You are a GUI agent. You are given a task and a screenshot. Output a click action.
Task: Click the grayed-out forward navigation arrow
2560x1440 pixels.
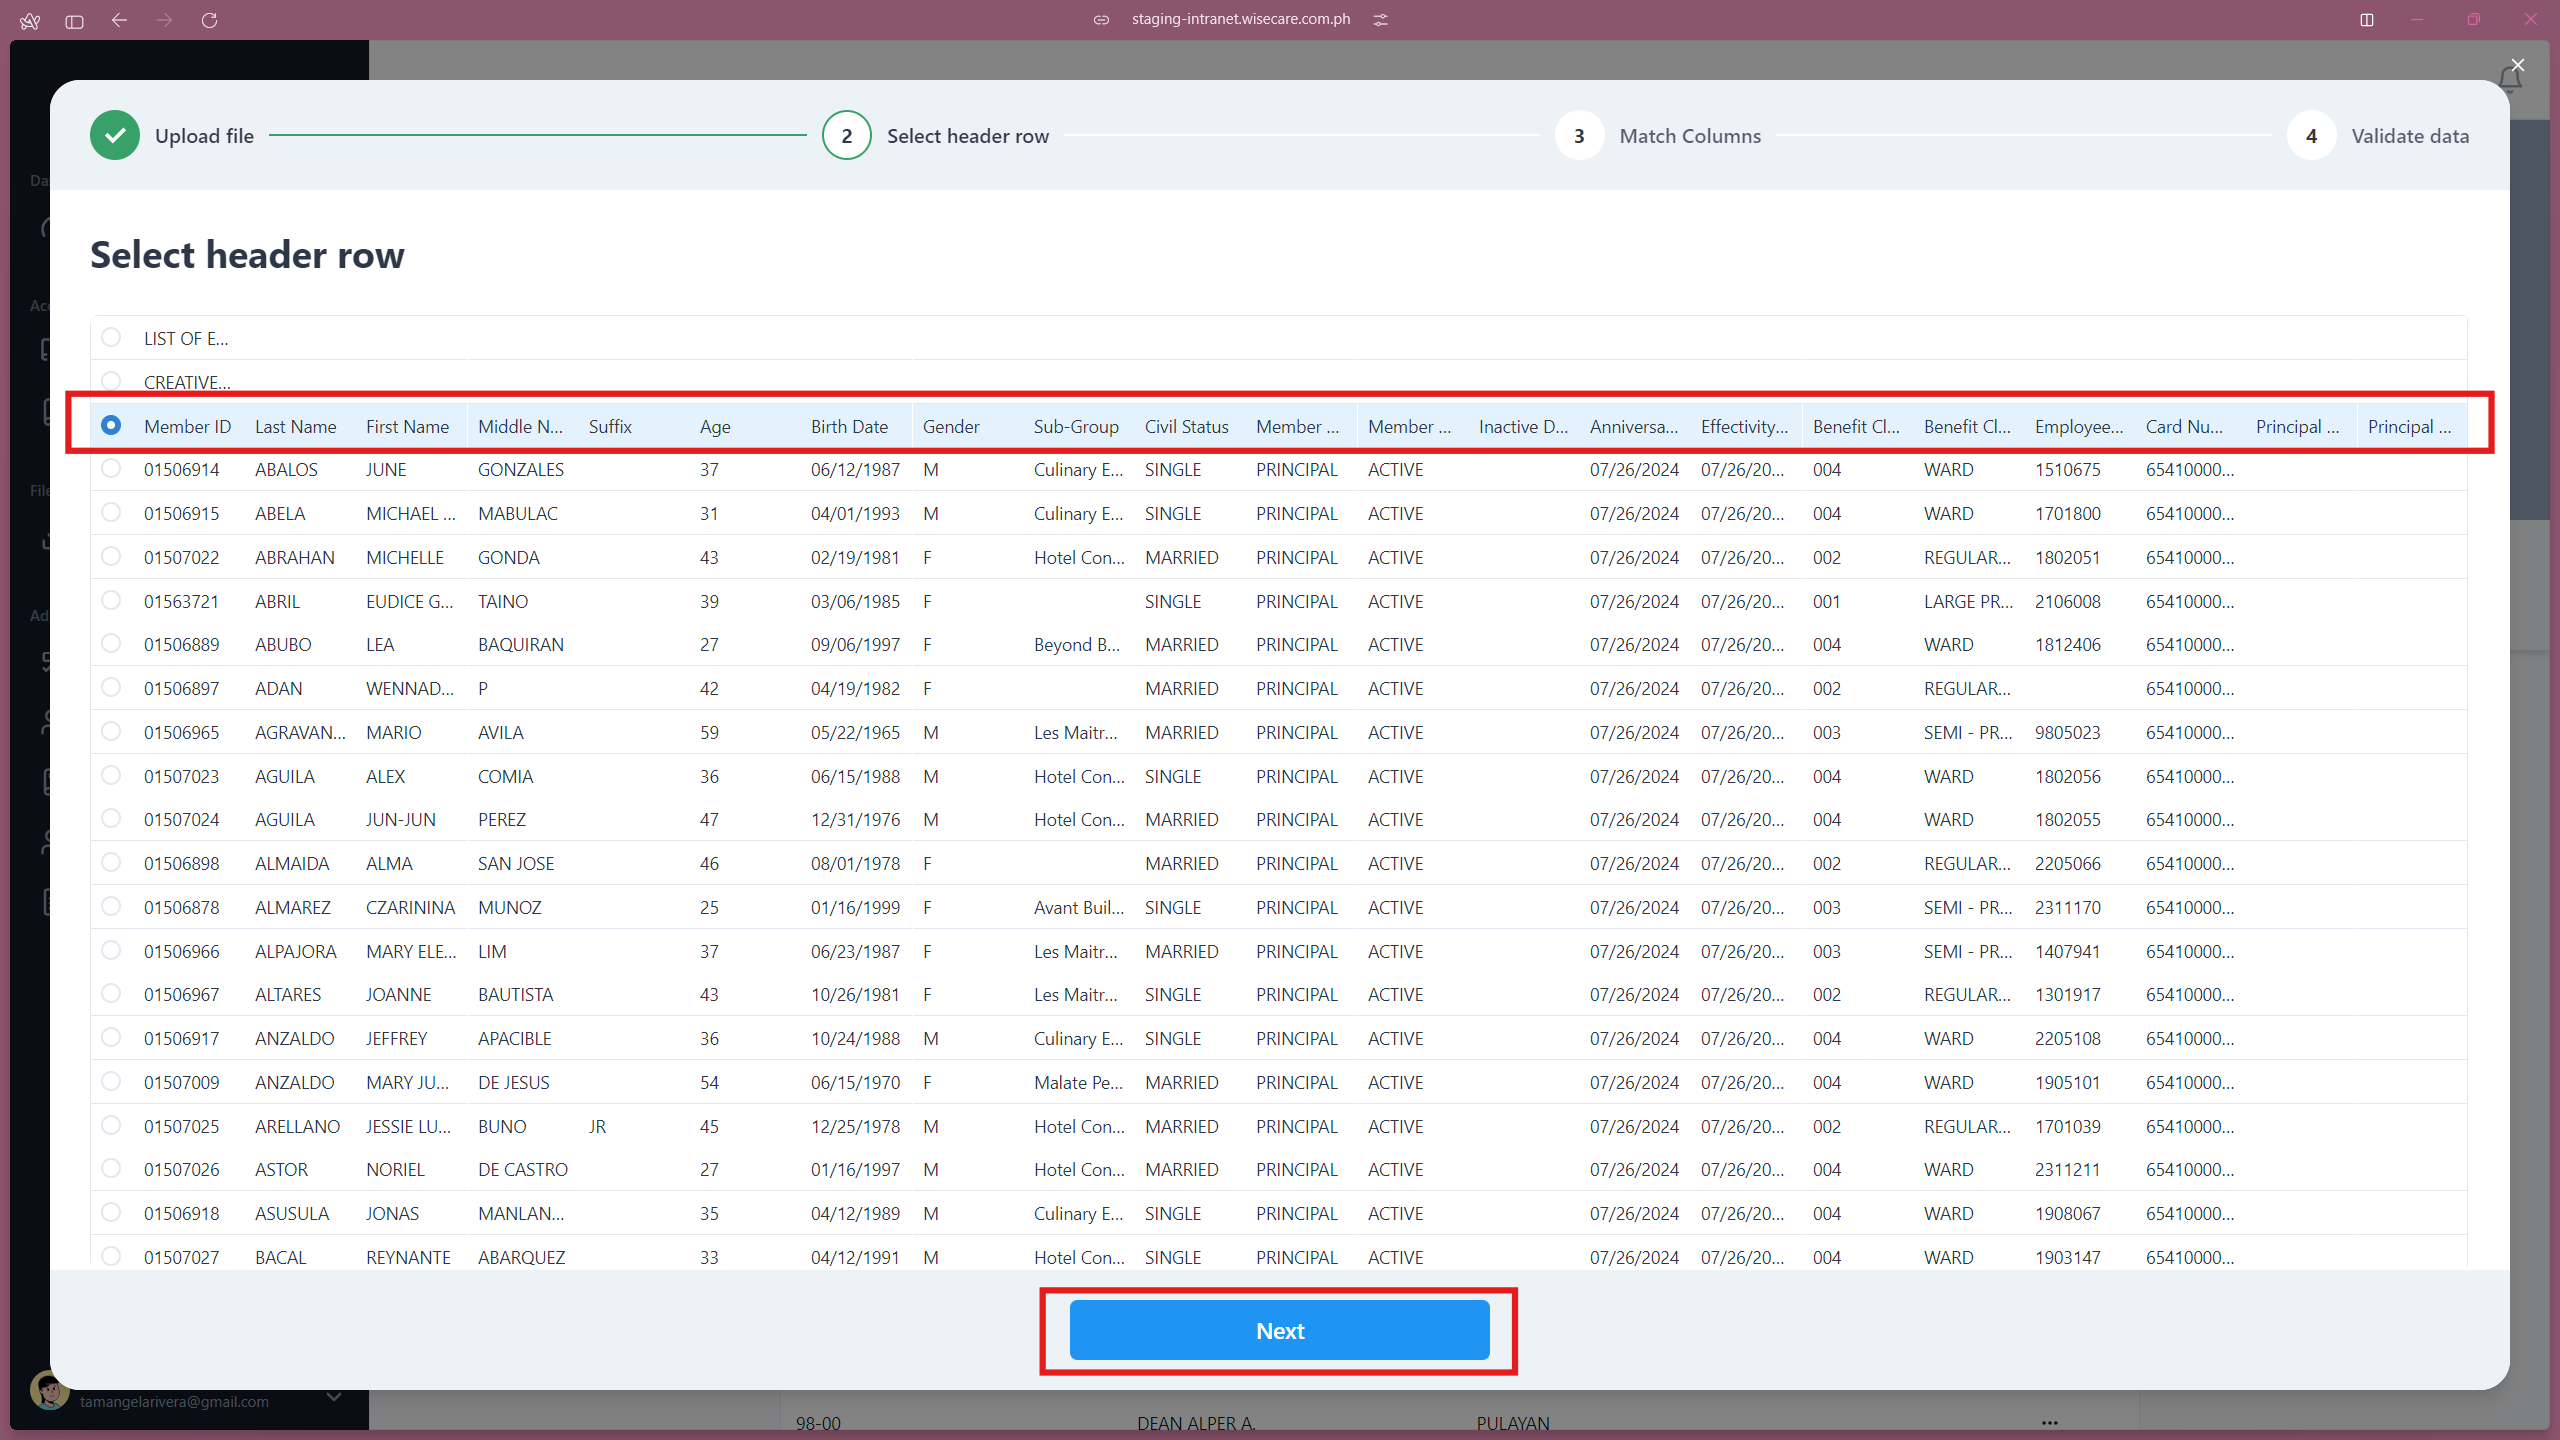point(165,20)
